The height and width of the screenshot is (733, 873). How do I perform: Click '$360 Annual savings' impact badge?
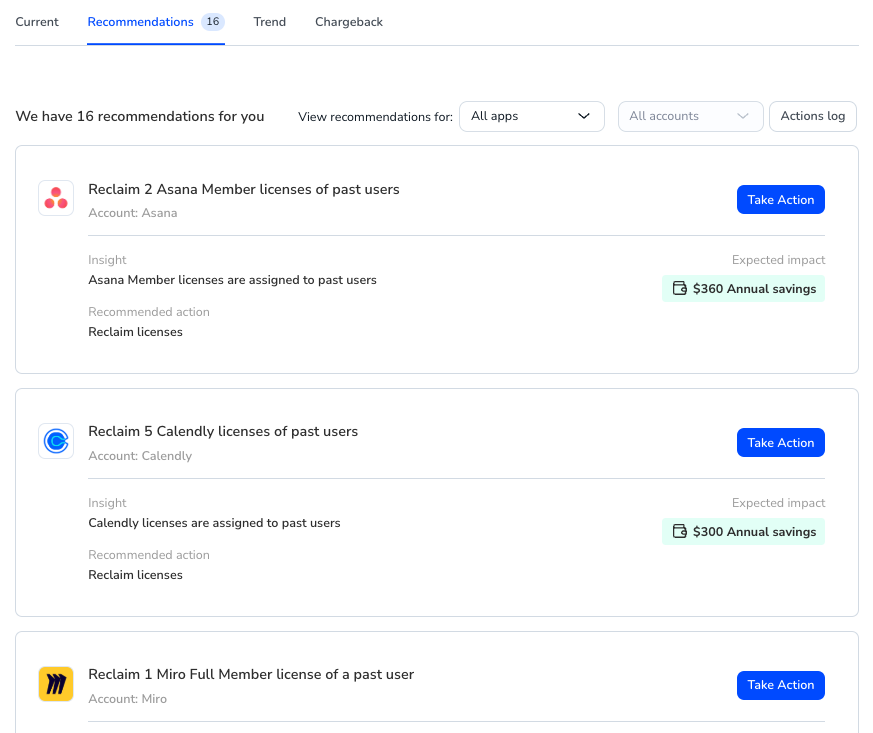coord(743,288)
